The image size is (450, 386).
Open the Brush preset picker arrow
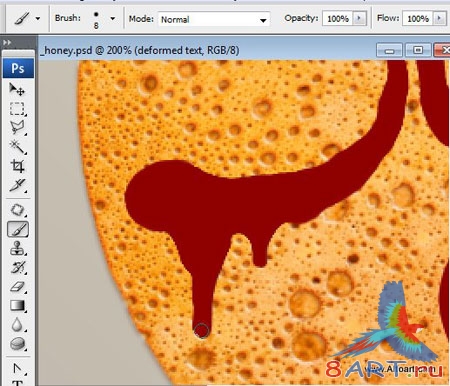click(113, 19)
